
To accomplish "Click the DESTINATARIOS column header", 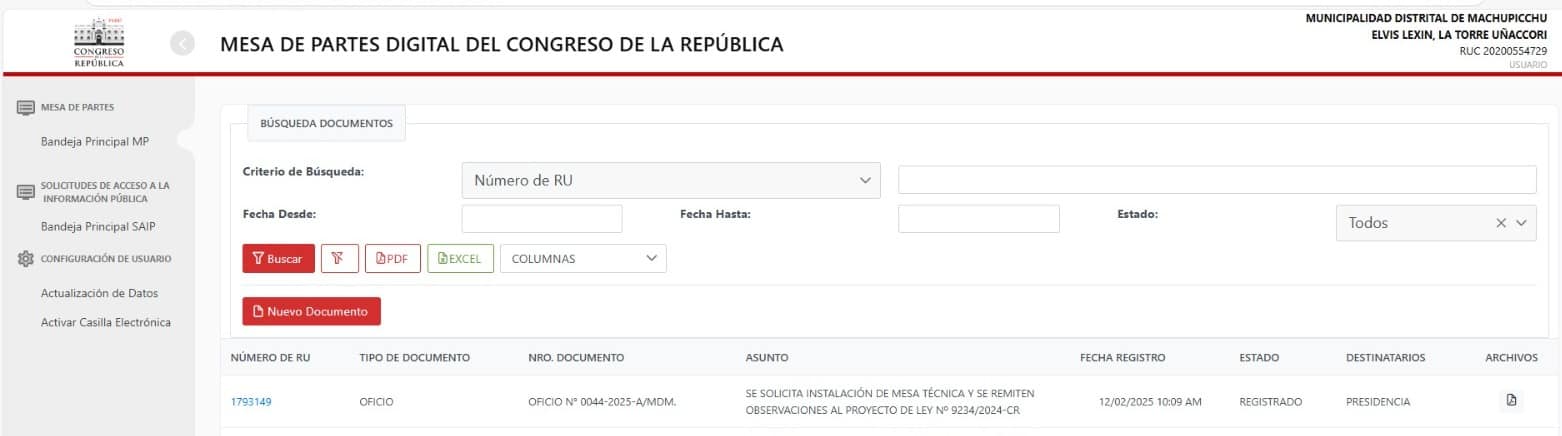I will tap(1386, 357).
